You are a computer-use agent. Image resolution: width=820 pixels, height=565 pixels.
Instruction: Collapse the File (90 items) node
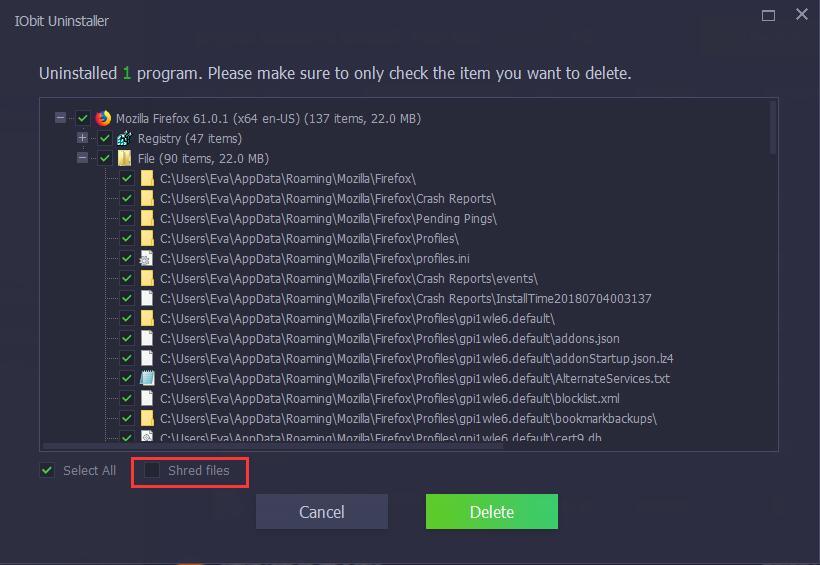[82, 157]
